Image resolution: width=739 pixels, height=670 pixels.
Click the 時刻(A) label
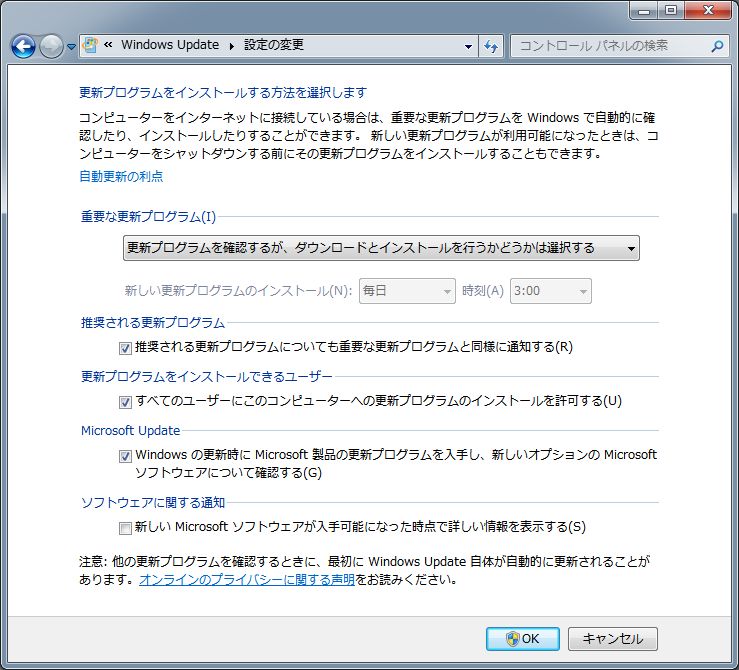(x=483, y=291)
